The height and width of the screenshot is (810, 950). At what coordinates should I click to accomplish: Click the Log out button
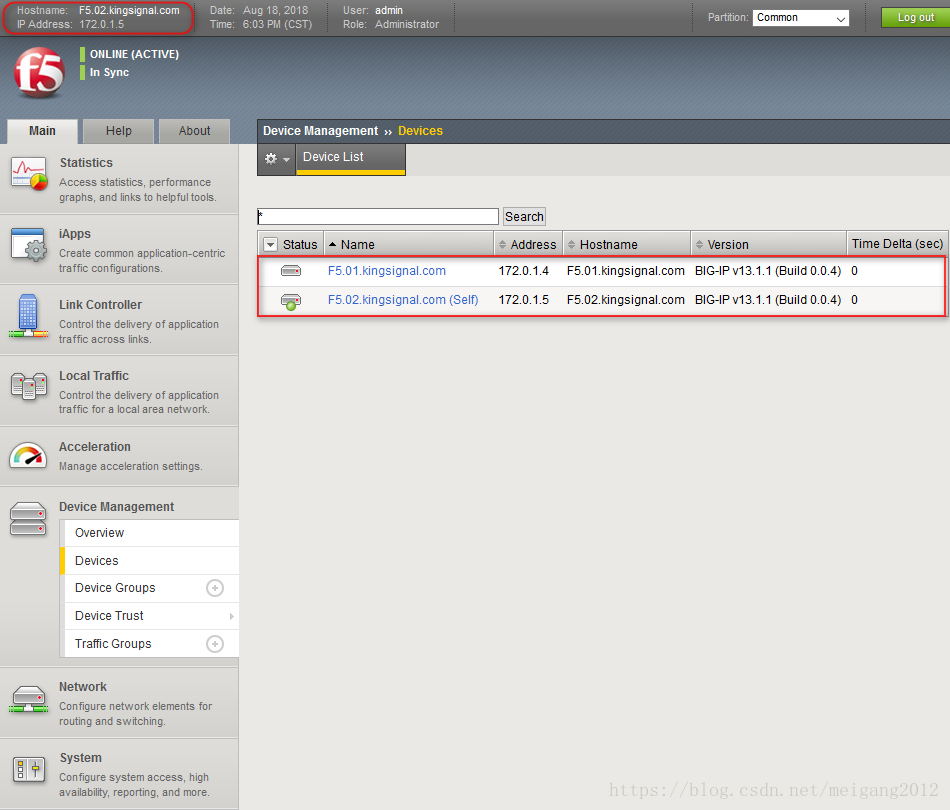click(x=915, y=18)
